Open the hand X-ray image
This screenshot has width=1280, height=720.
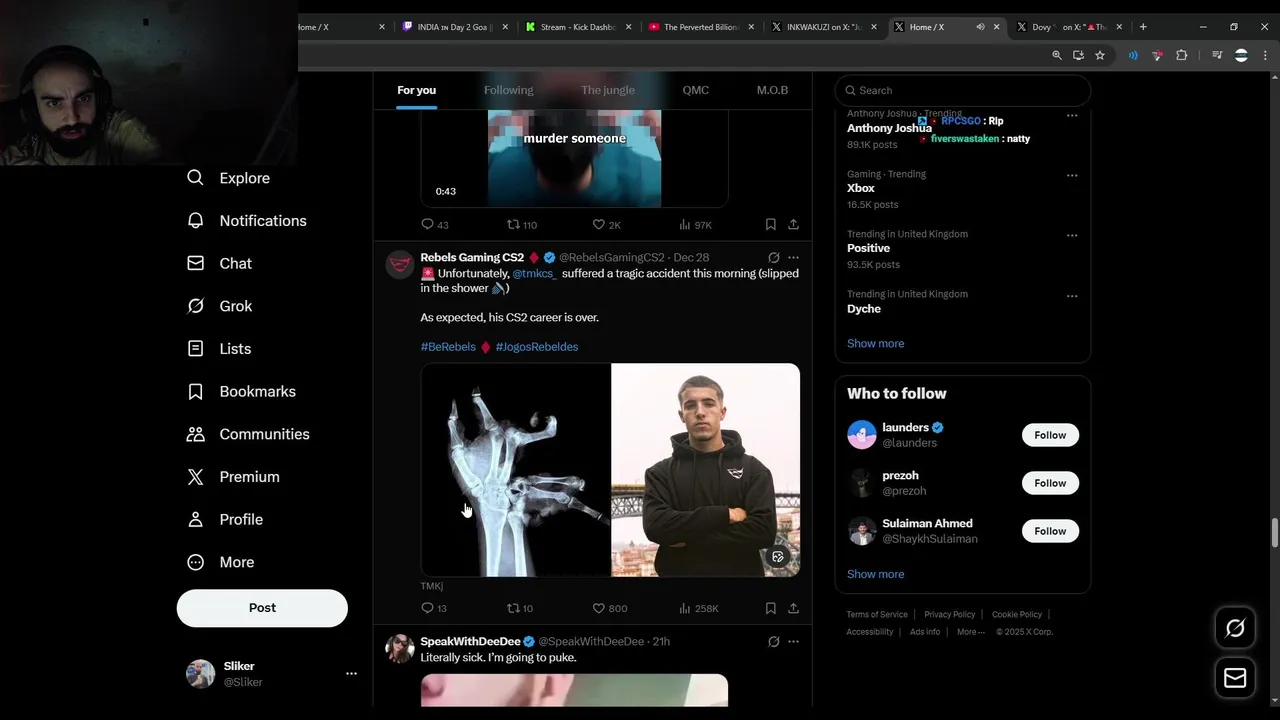[x=515, y=470]
